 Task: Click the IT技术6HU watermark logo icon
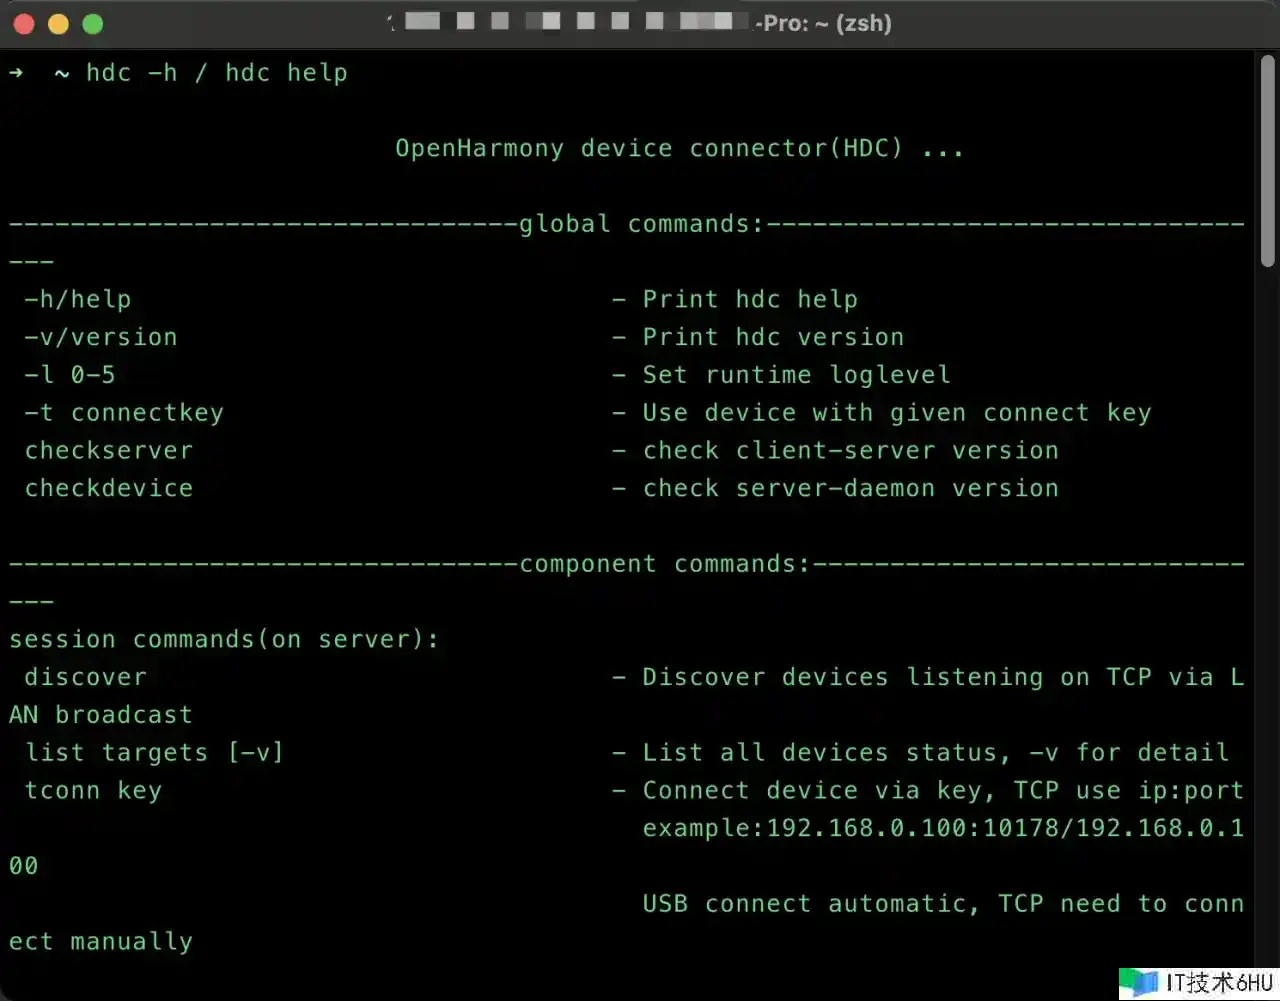point(1139,982)
